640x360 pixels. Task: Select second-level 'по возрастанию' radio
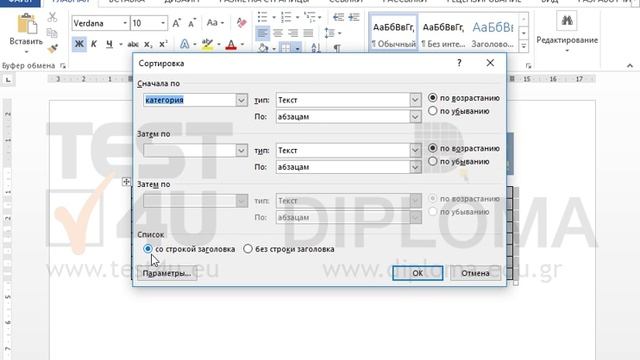(x=433, y=148)
